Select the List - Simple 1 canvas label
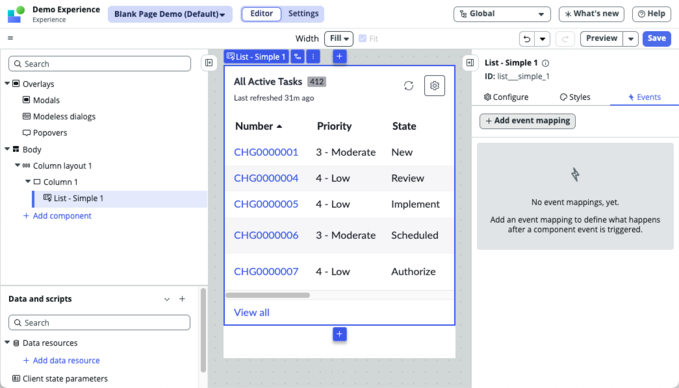 point(256,57)
